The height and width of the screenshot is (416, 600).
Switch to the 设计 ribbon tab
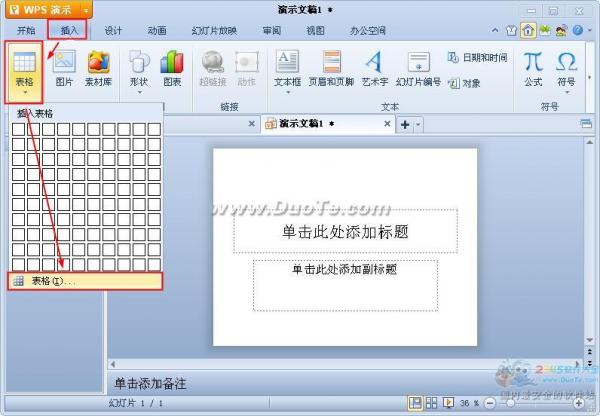113,31
